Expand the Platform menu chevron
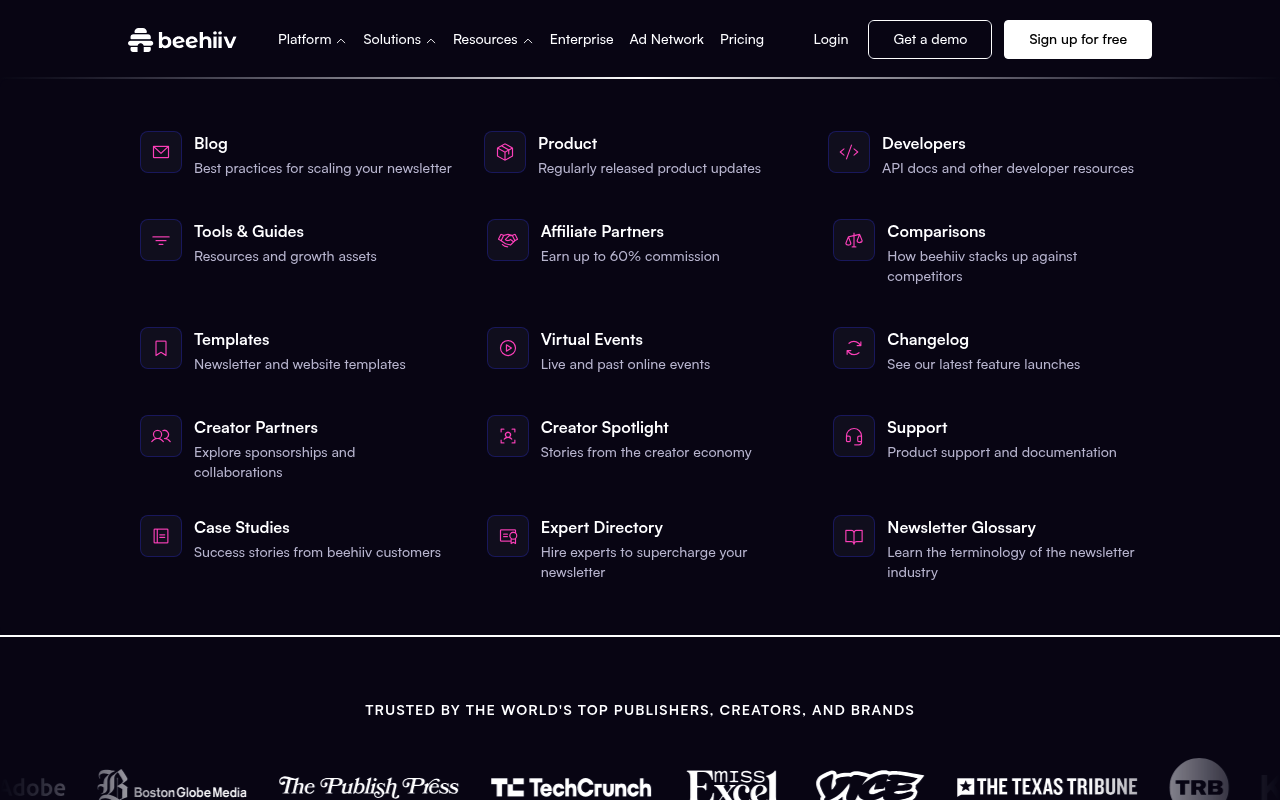The height and width of the screenshot is (800, 1280). click(x=341, y=41)
